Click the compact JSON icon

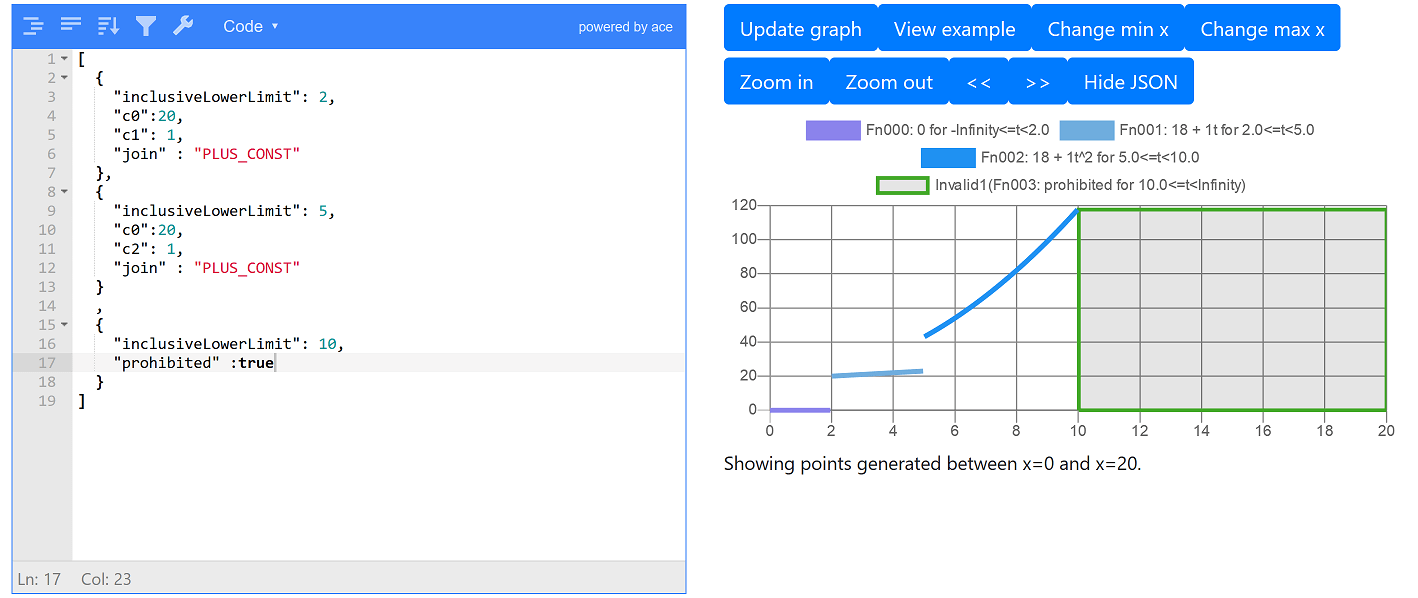(x=70, y=26)
